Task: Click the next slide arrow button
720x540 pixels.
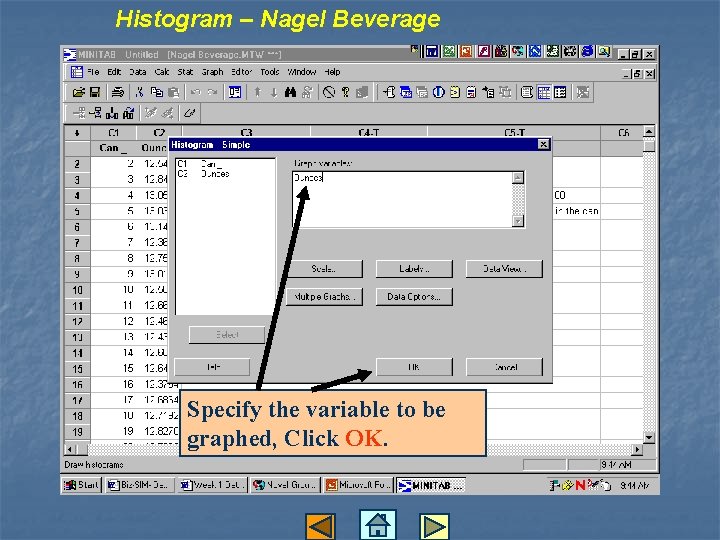Action: click(x=434, y=526)
